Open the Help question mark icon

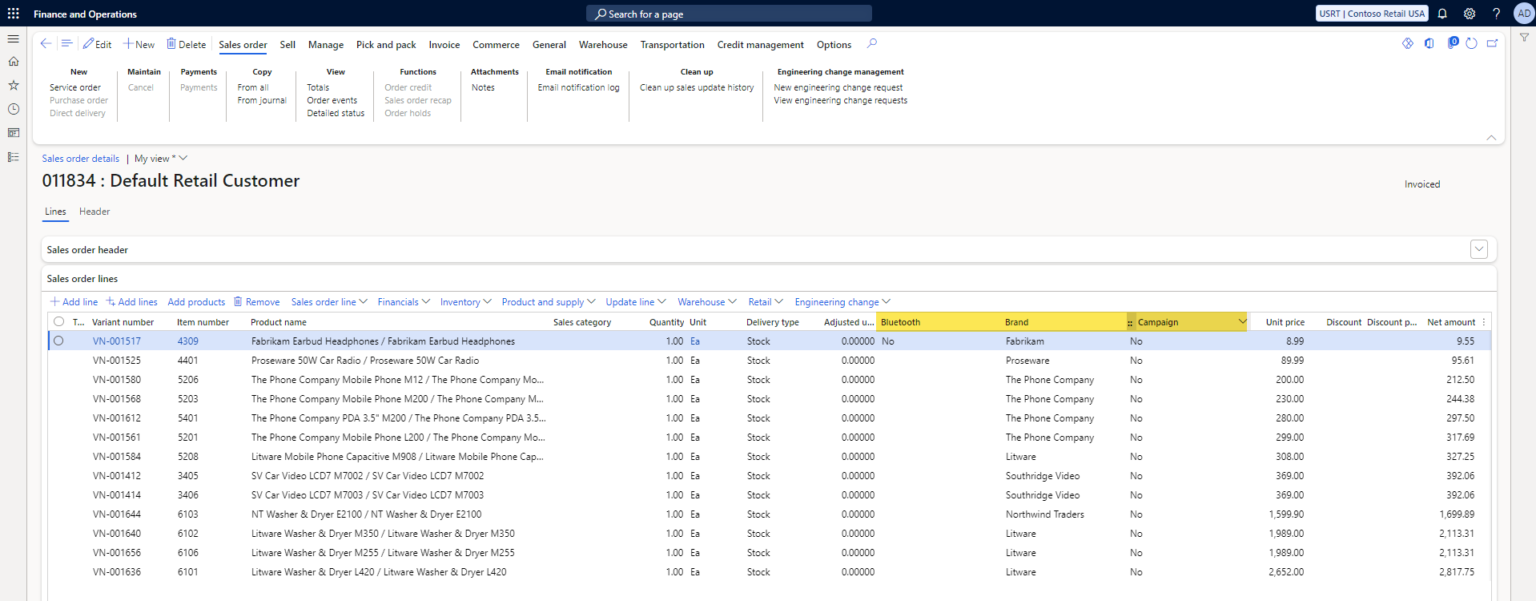(x=1497, y=13)
